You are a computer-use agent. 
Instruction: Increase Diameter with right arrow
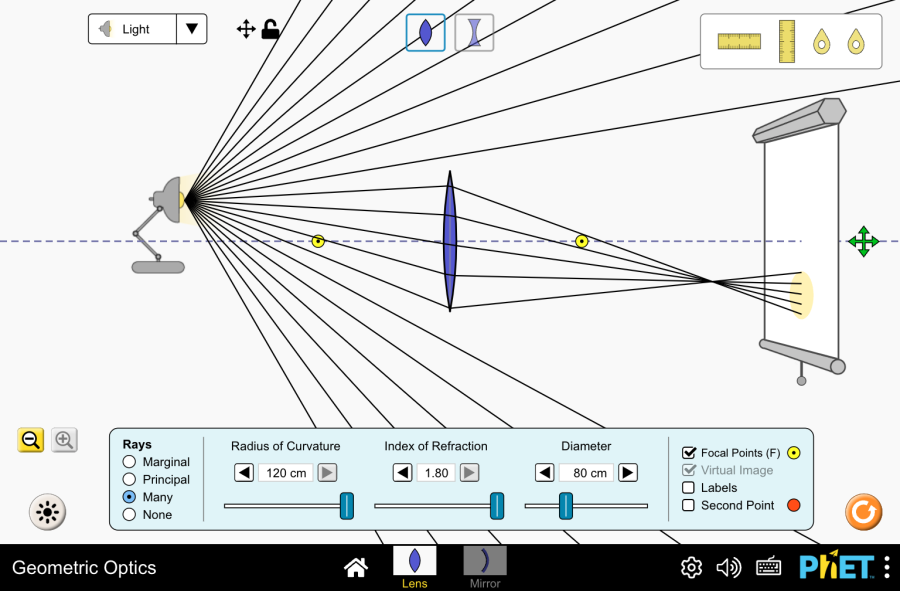tap(627, 473)
